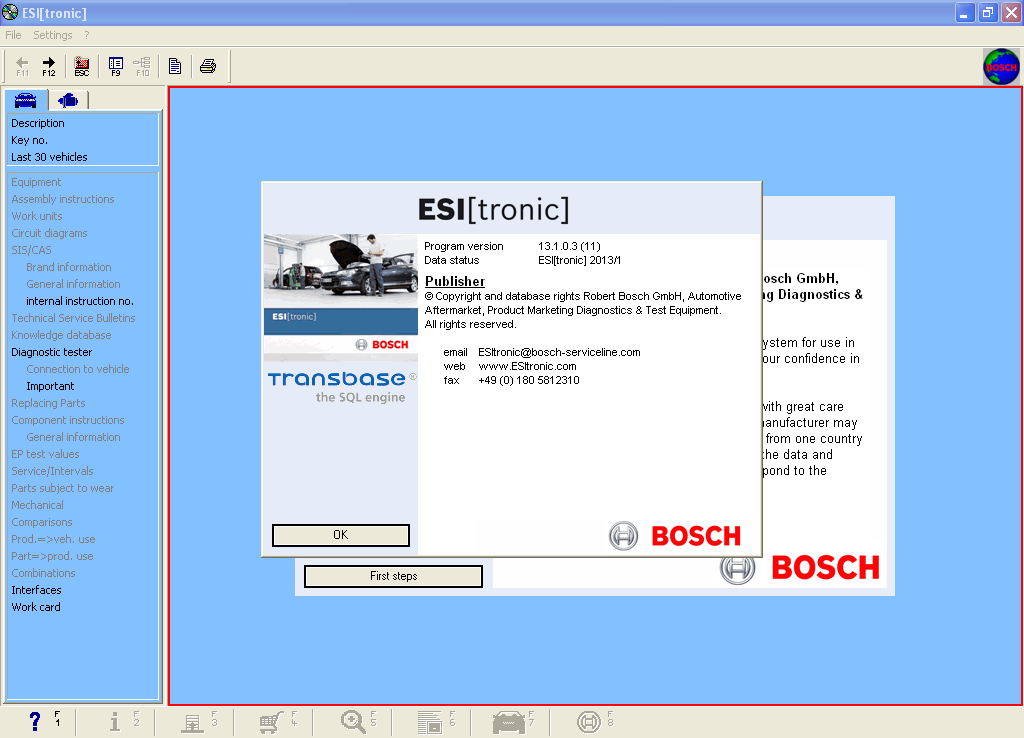Click the garage car photo thumbnail
The width and height of the screenshot is (1024, 738).
(340, 270)
